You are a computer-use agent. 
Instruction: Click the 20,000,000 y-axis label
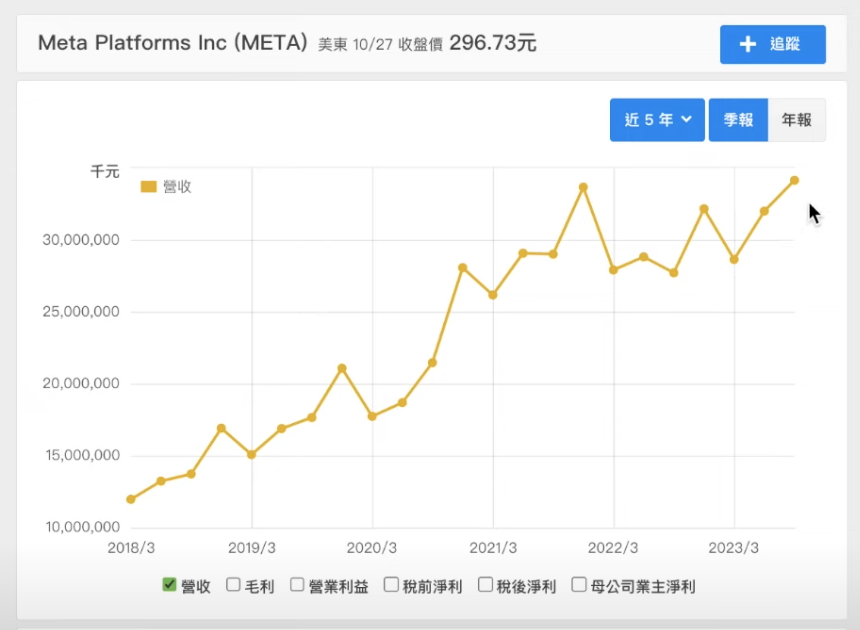(81, 383)
